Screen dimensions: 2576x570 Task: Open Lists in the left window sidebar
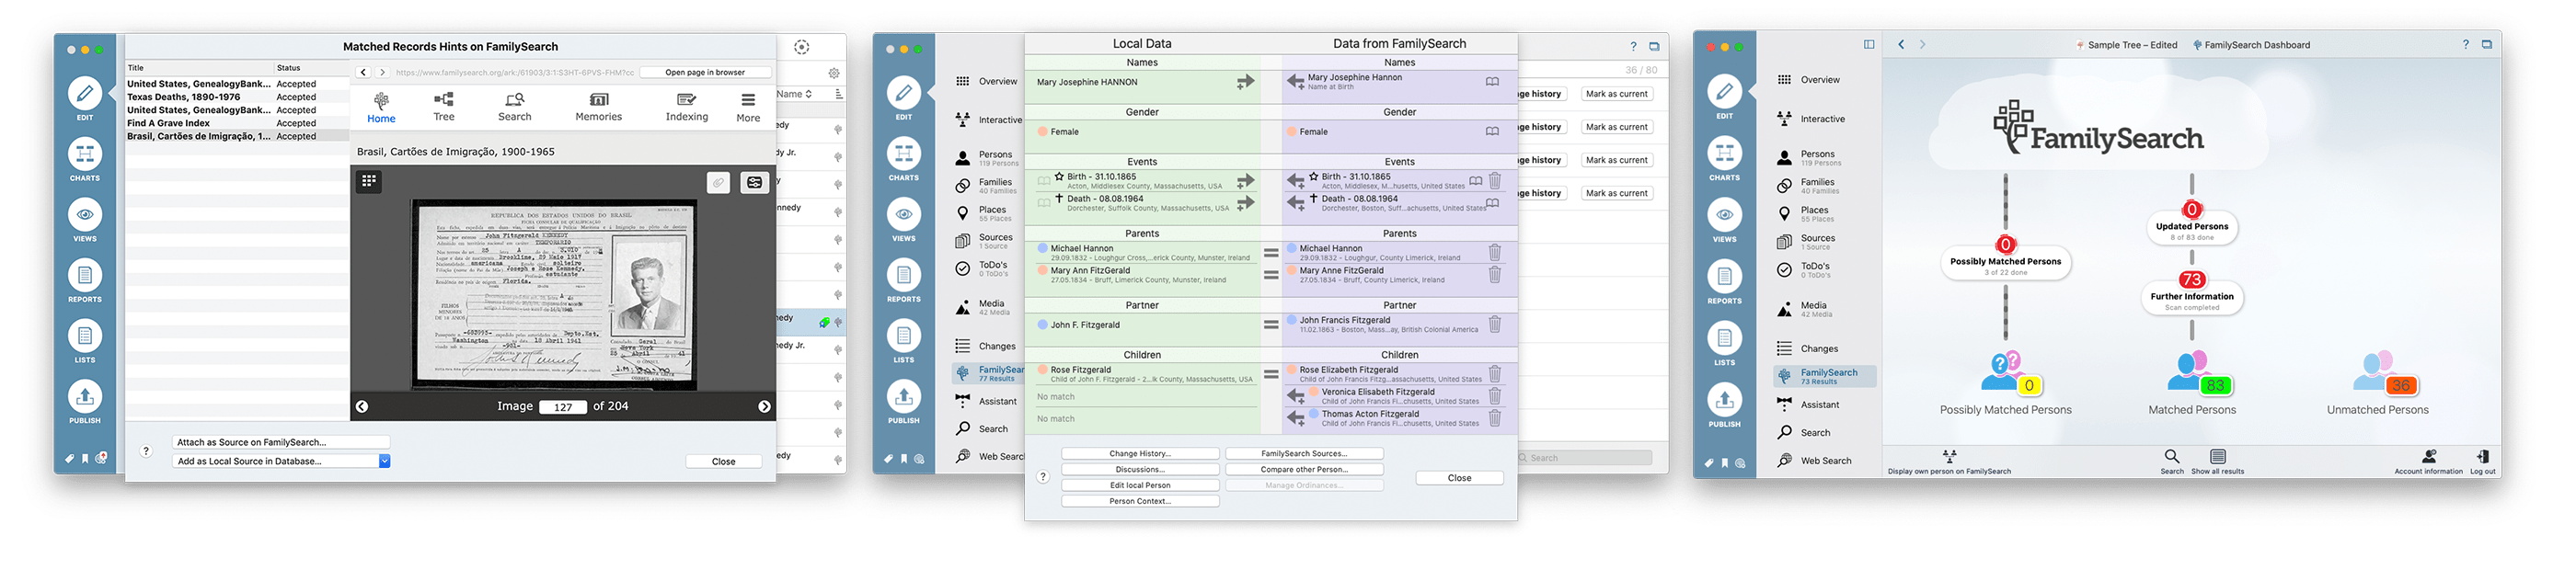(x=85, y=342)
